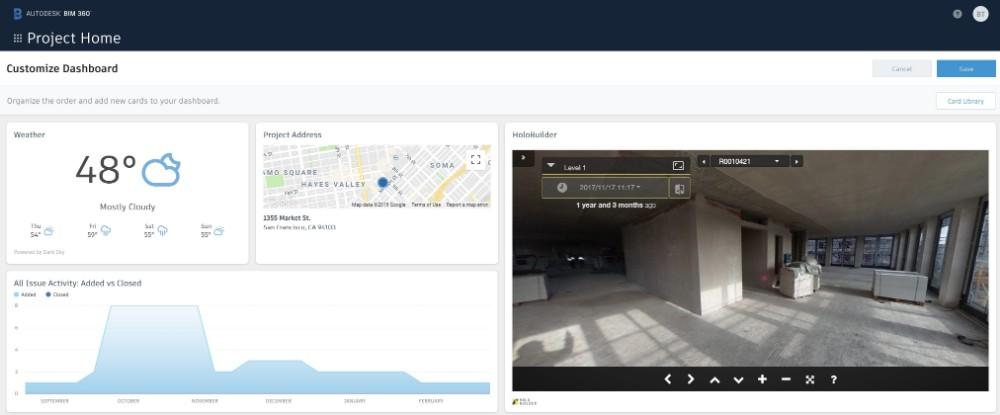This screenshot has height=415, width=1000.
Task: Cancel dashboard customization
Action: [x=902, y=69]
